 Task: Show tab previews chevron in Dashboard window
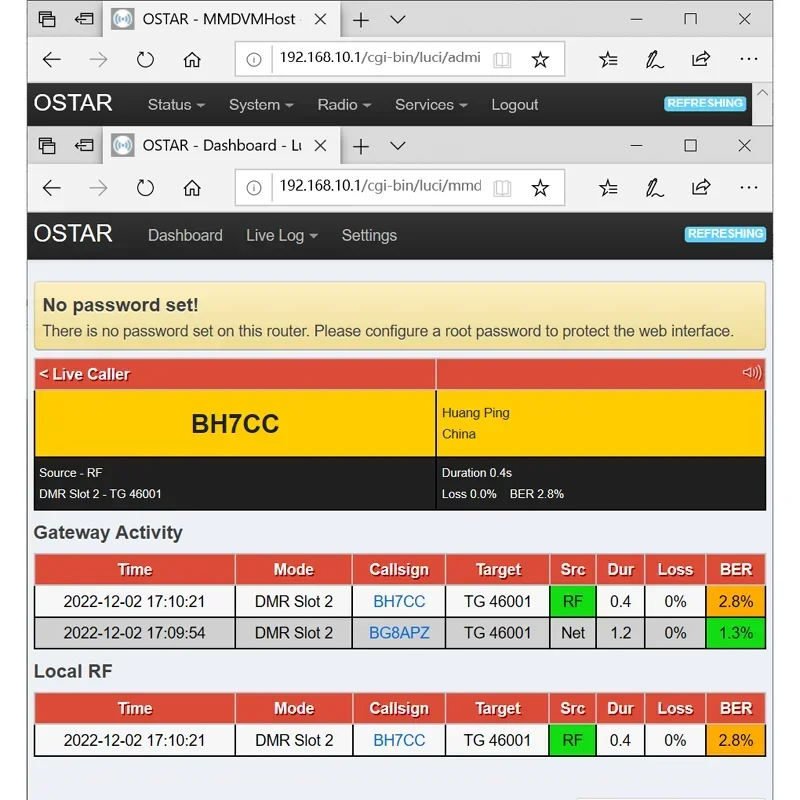coord(397,146)
